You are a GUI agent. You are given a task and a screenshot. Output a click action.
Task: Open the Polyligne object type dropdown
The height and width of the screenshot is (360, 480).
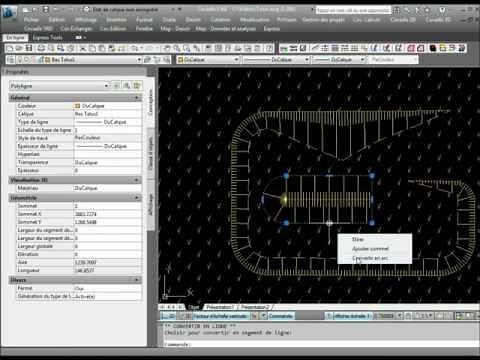[106, 86]
